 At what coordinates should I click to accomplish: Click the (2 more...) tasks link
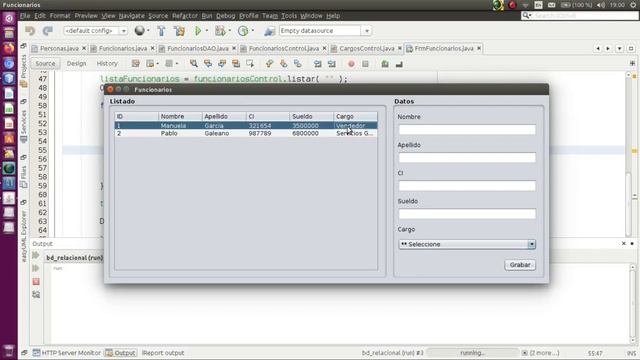544,353
